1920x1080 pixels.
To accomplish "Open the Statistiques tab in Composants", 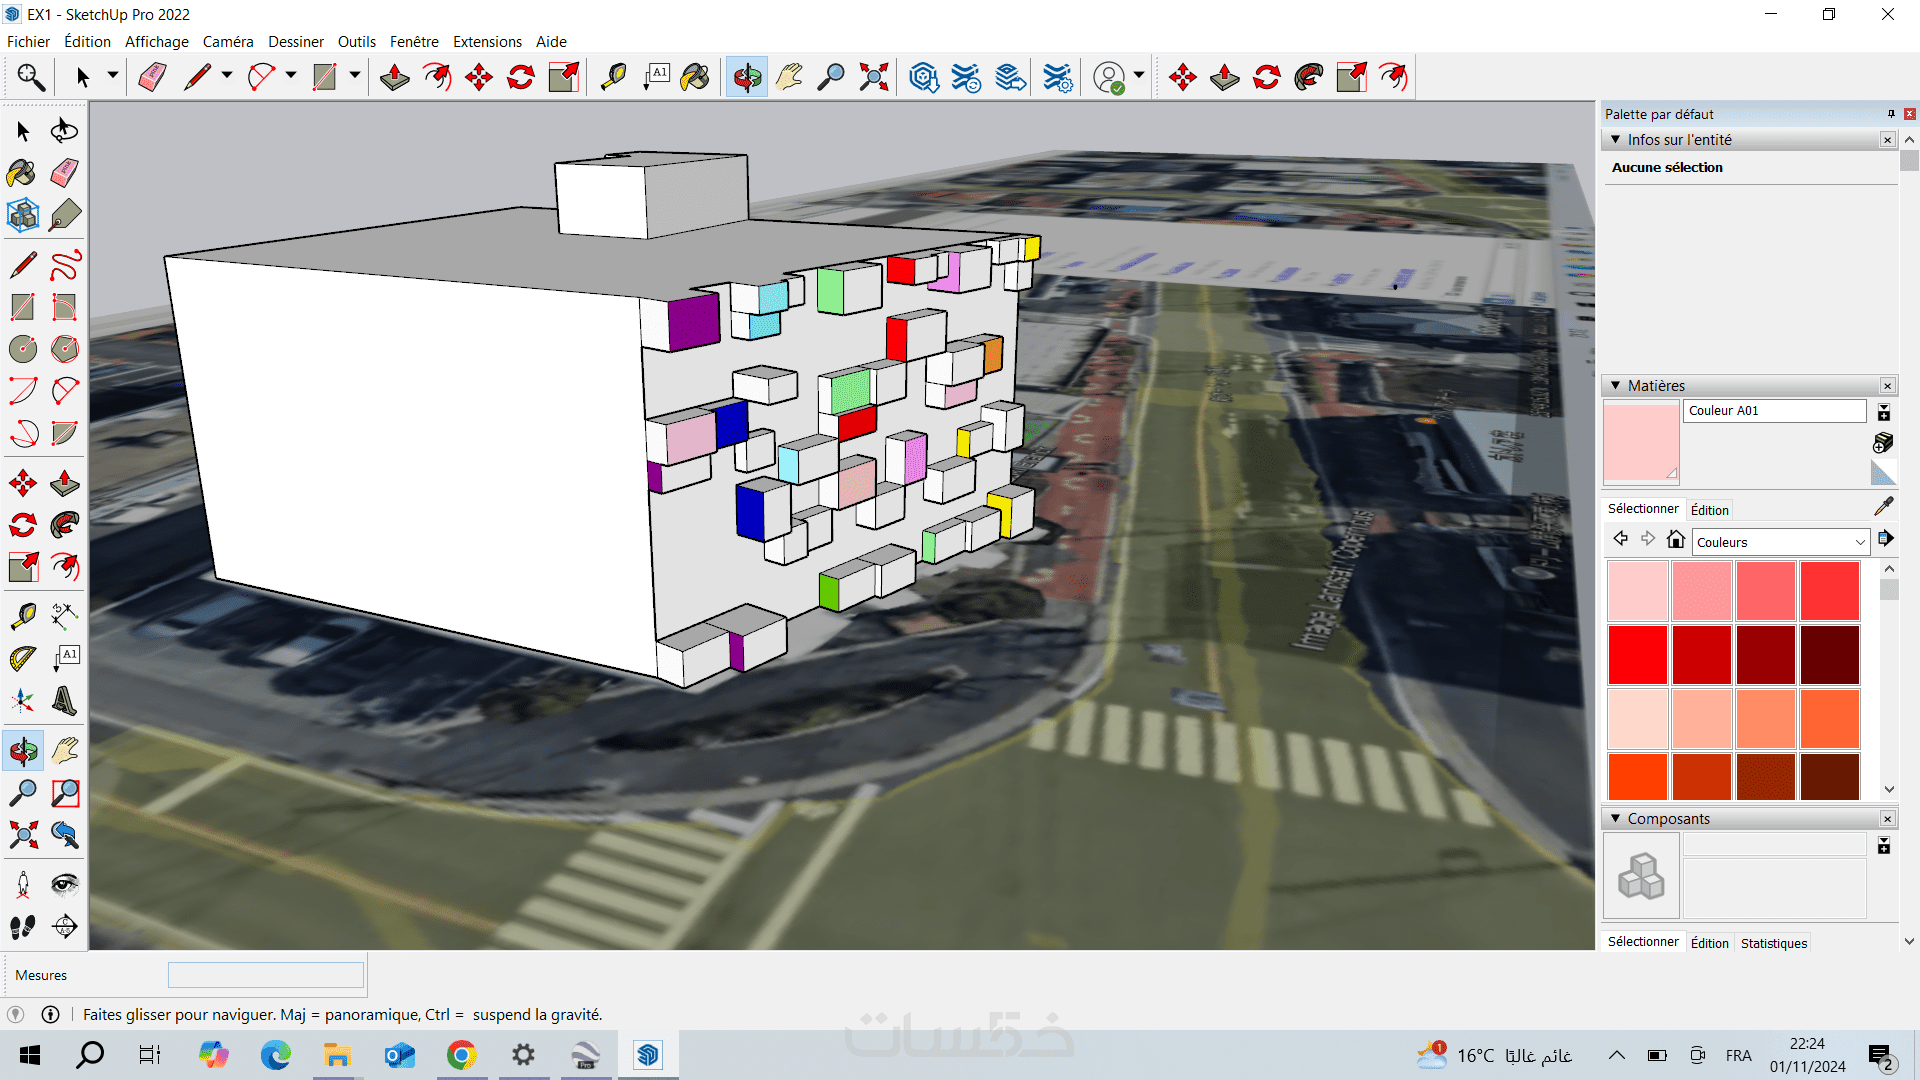I will tap(1773, 943).
